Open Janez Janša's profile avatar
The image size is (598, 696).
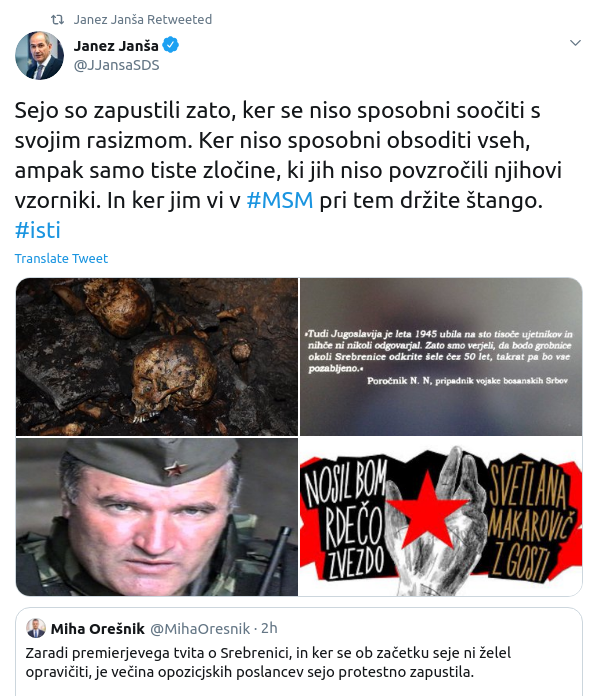tap(39, 55)
